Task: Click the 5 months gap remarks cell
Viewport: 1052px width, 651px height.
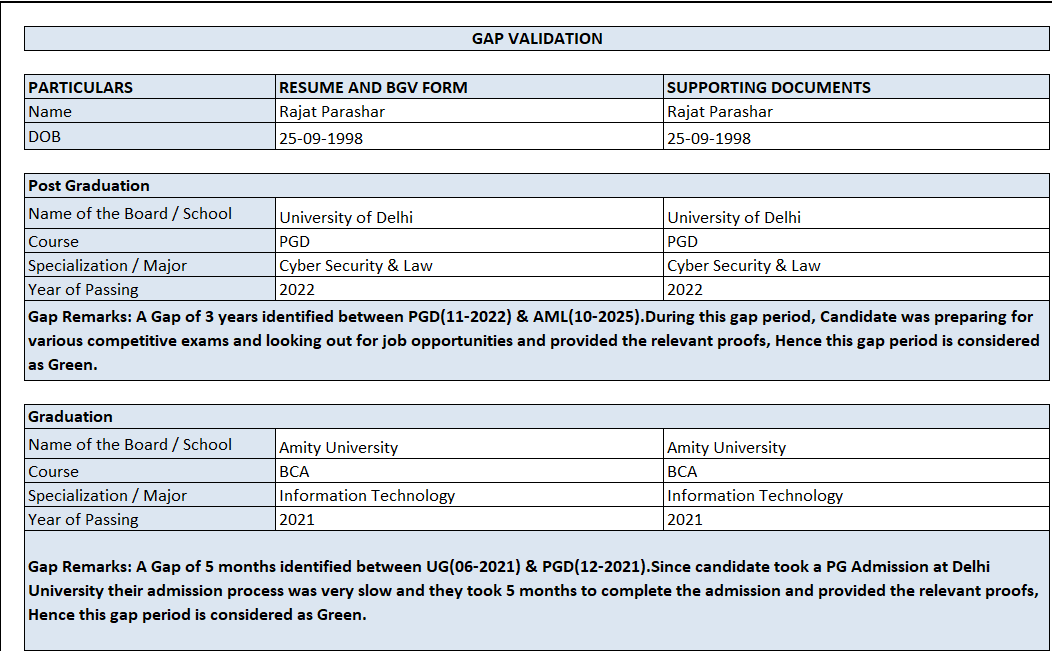Action: click(537, 591)
